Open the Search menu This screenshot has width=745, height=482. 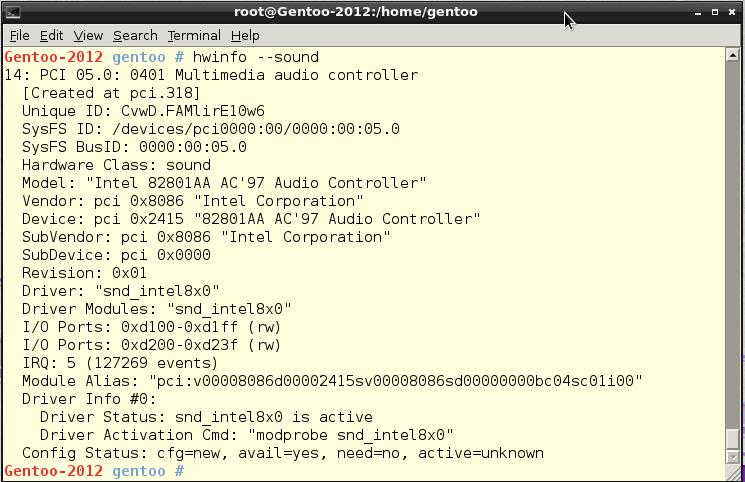135,36
